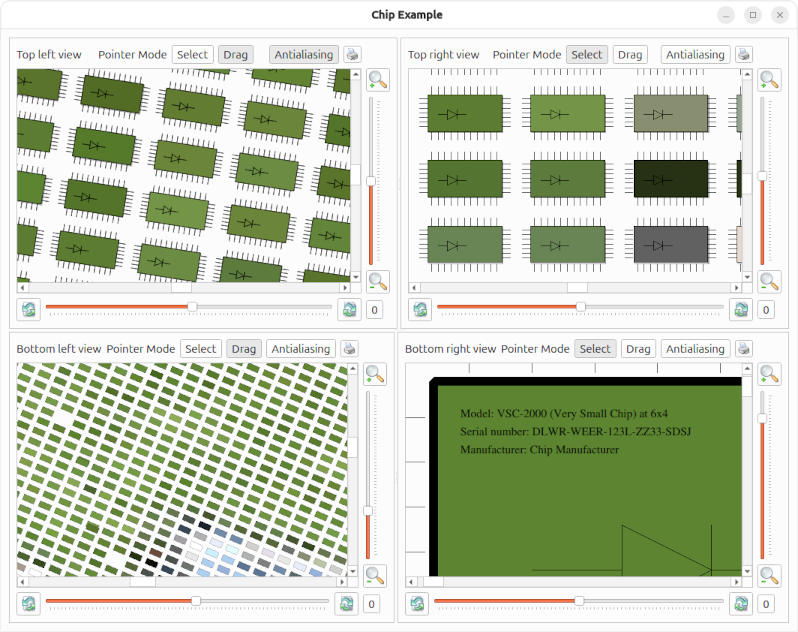Viewport: 798px width, 632px height.
Task: Enable Drag pointer mode in top right view
Action: (x=629, y=55)
